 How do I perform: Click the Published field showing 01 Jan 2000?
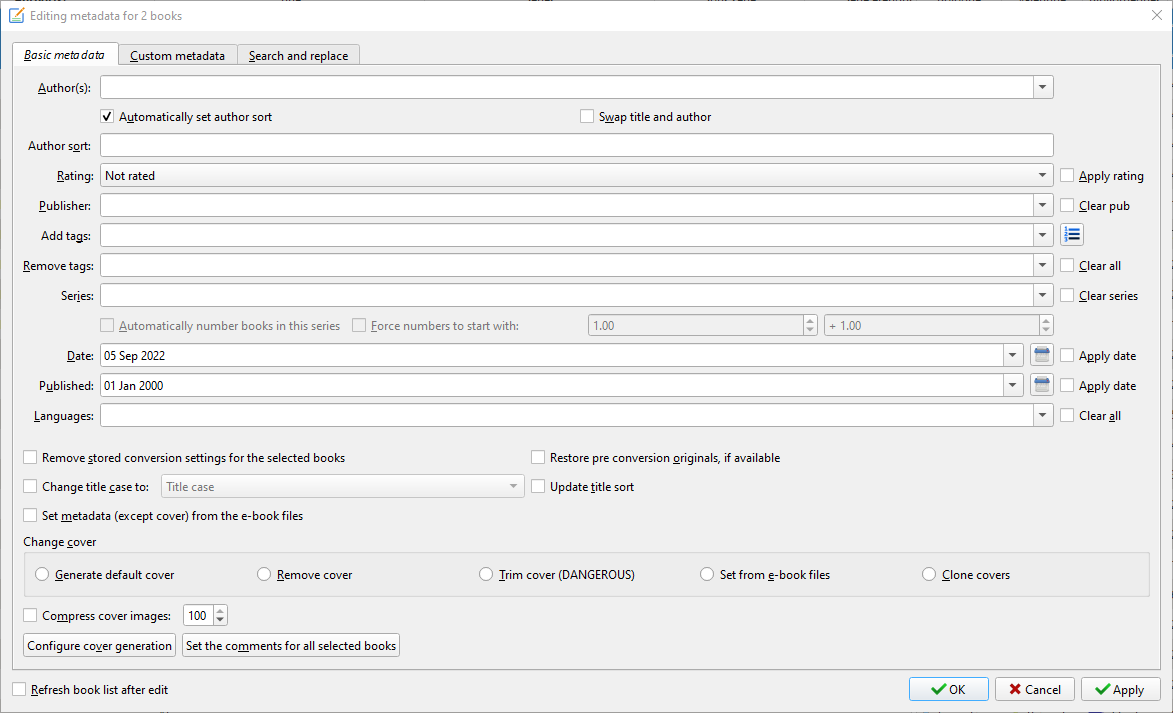coord(552,385)
